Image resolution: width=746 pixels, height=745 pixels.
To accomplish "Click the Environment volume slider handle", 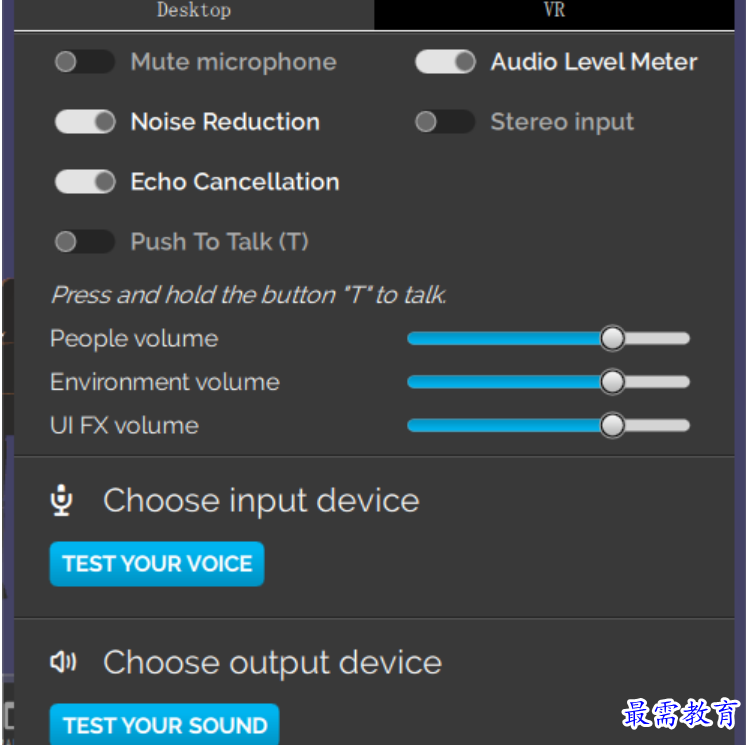I will point(612,382).
